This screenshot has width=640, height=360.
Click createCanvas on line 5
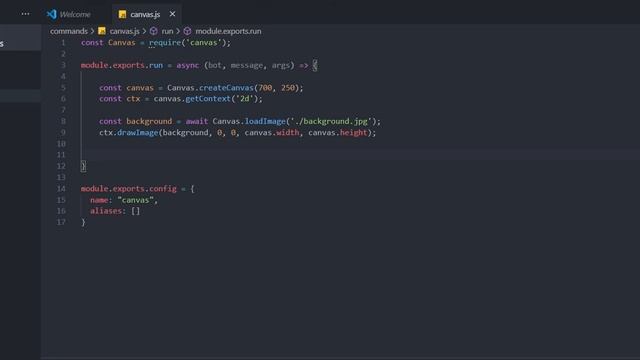pos(226,88)
